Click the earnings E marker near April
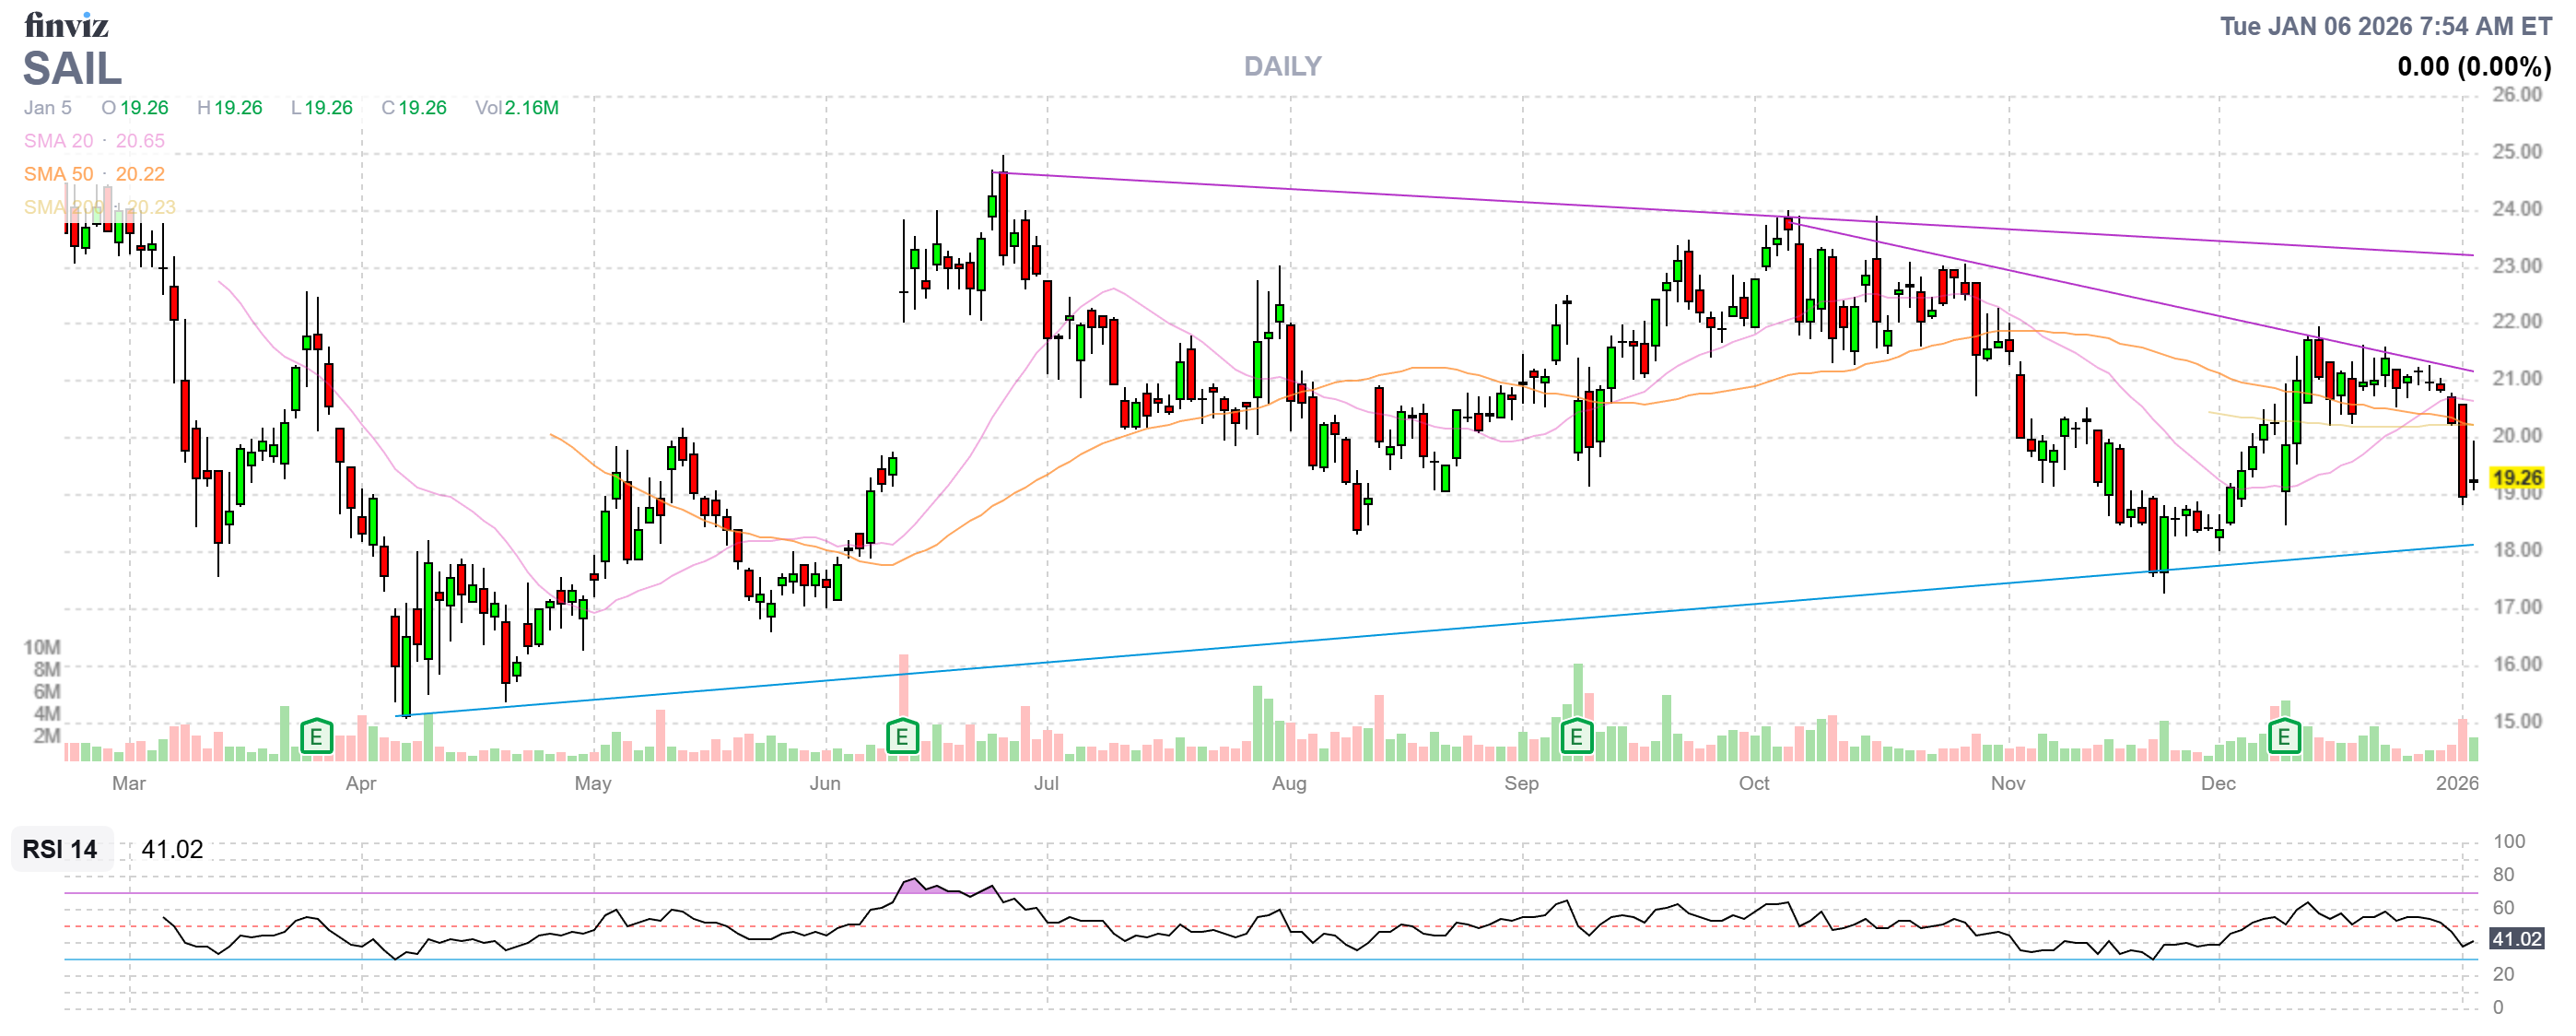This screenshot has width=2576, height=1036. [316, 738]
